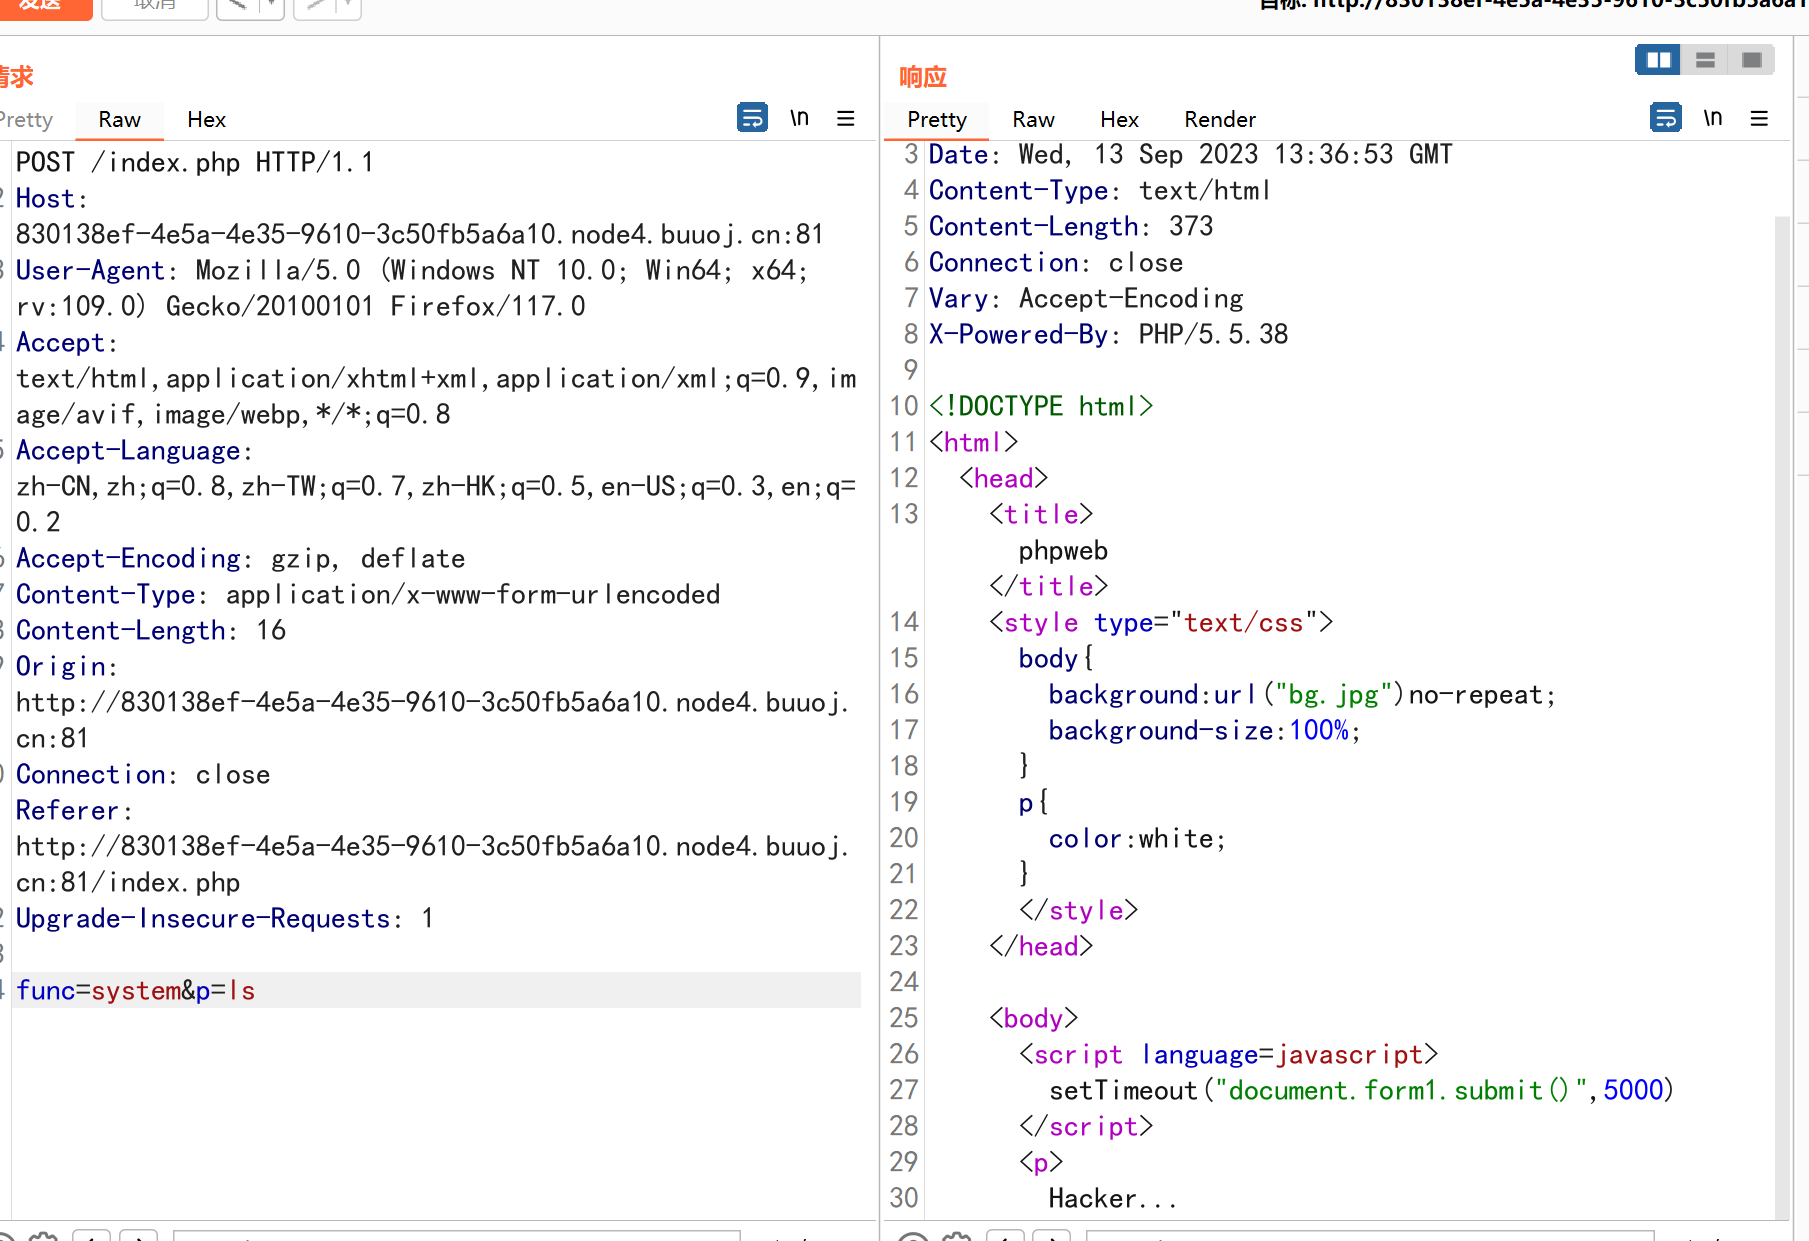Click the X-Powered-By: PHP/5.5.38 header

tap(1109, 335)
